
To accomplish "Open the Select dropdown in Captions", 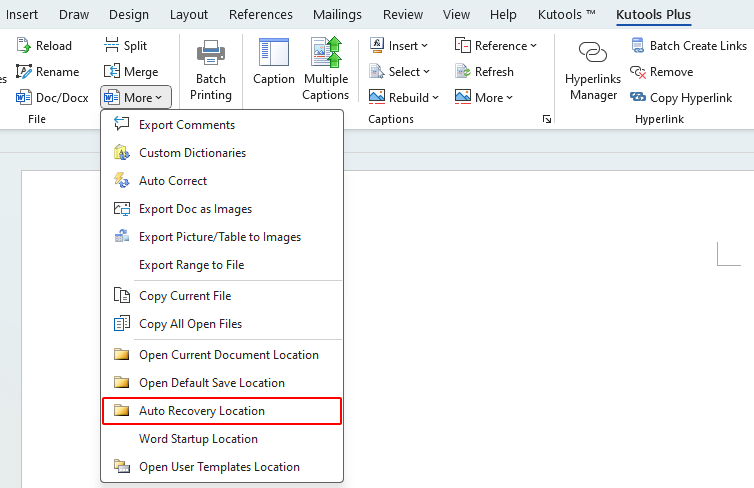I will [398, 72].
